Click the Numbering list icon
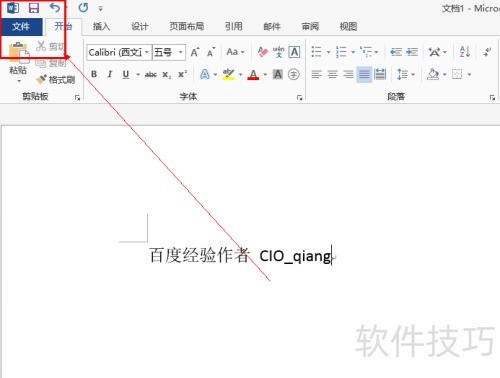500x378 pixels. click(x=341, y=52)
